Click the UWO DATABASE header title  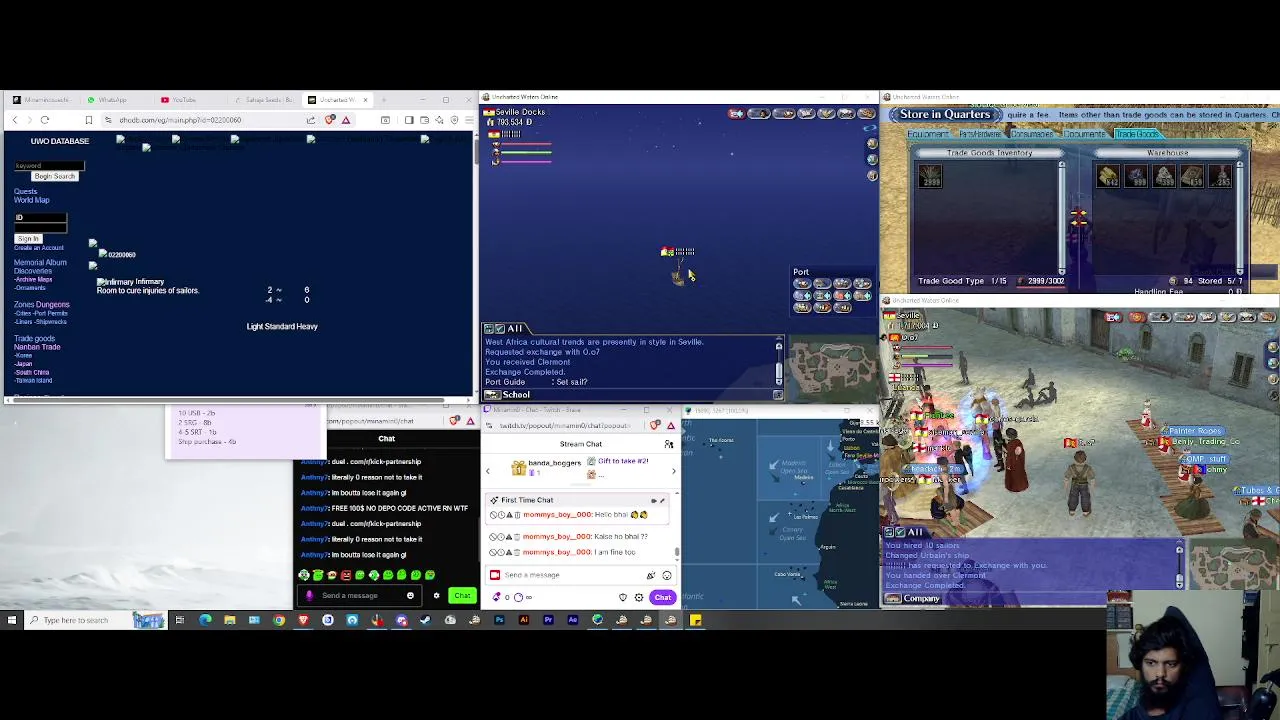tap(60, 141)
